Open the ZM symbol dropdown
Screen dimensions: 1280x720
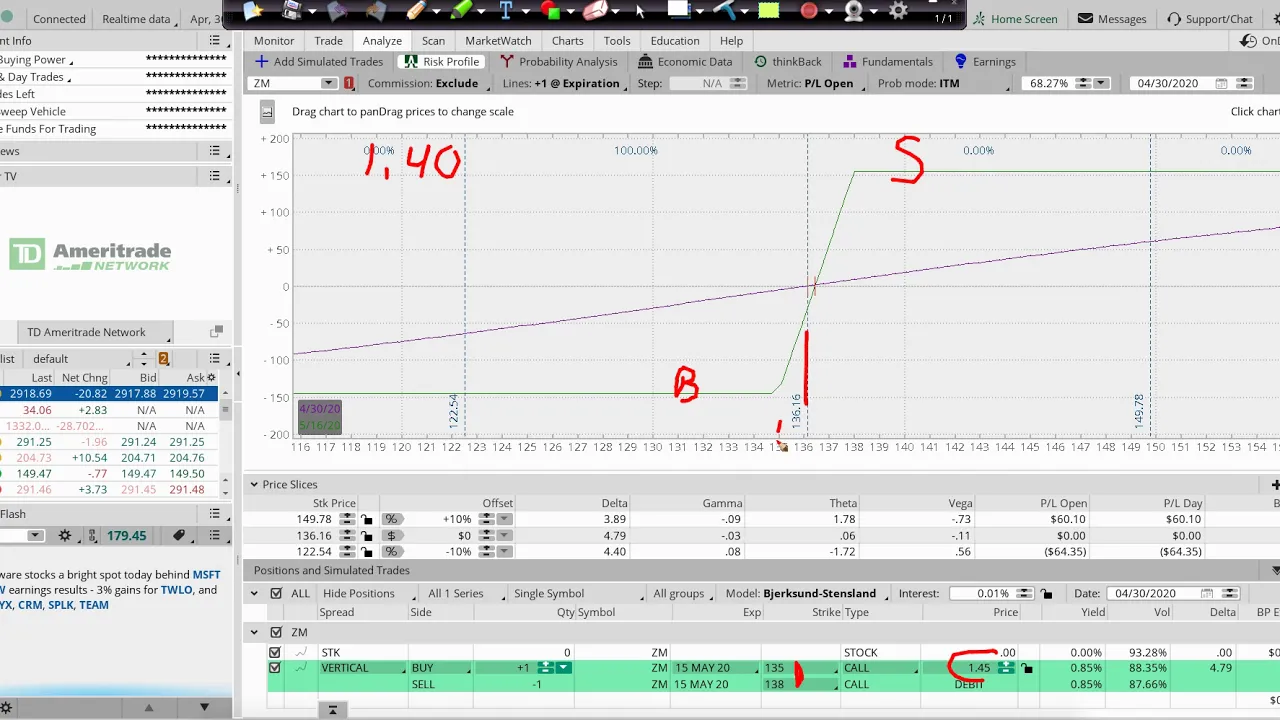(328, 83)
